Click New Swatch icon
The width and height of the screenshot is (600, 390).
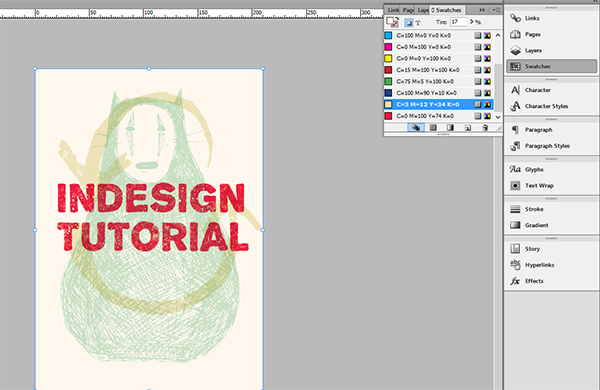[x=468, y=127]
